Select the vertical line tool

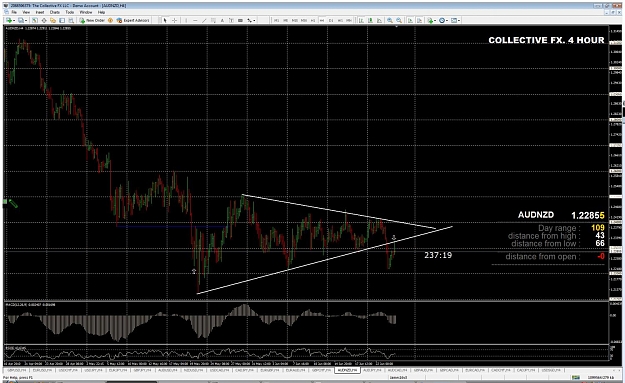tap(186, 20)
